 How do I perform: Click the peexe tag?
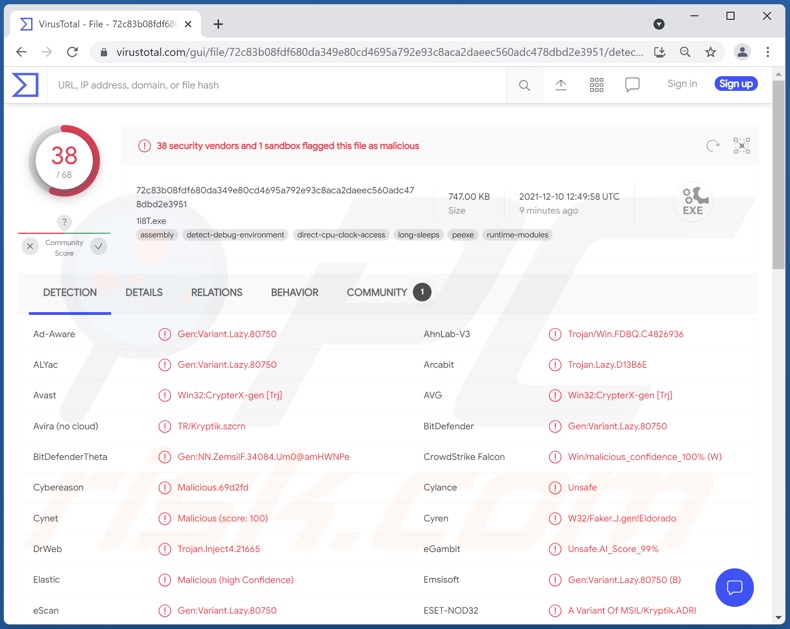463,235
